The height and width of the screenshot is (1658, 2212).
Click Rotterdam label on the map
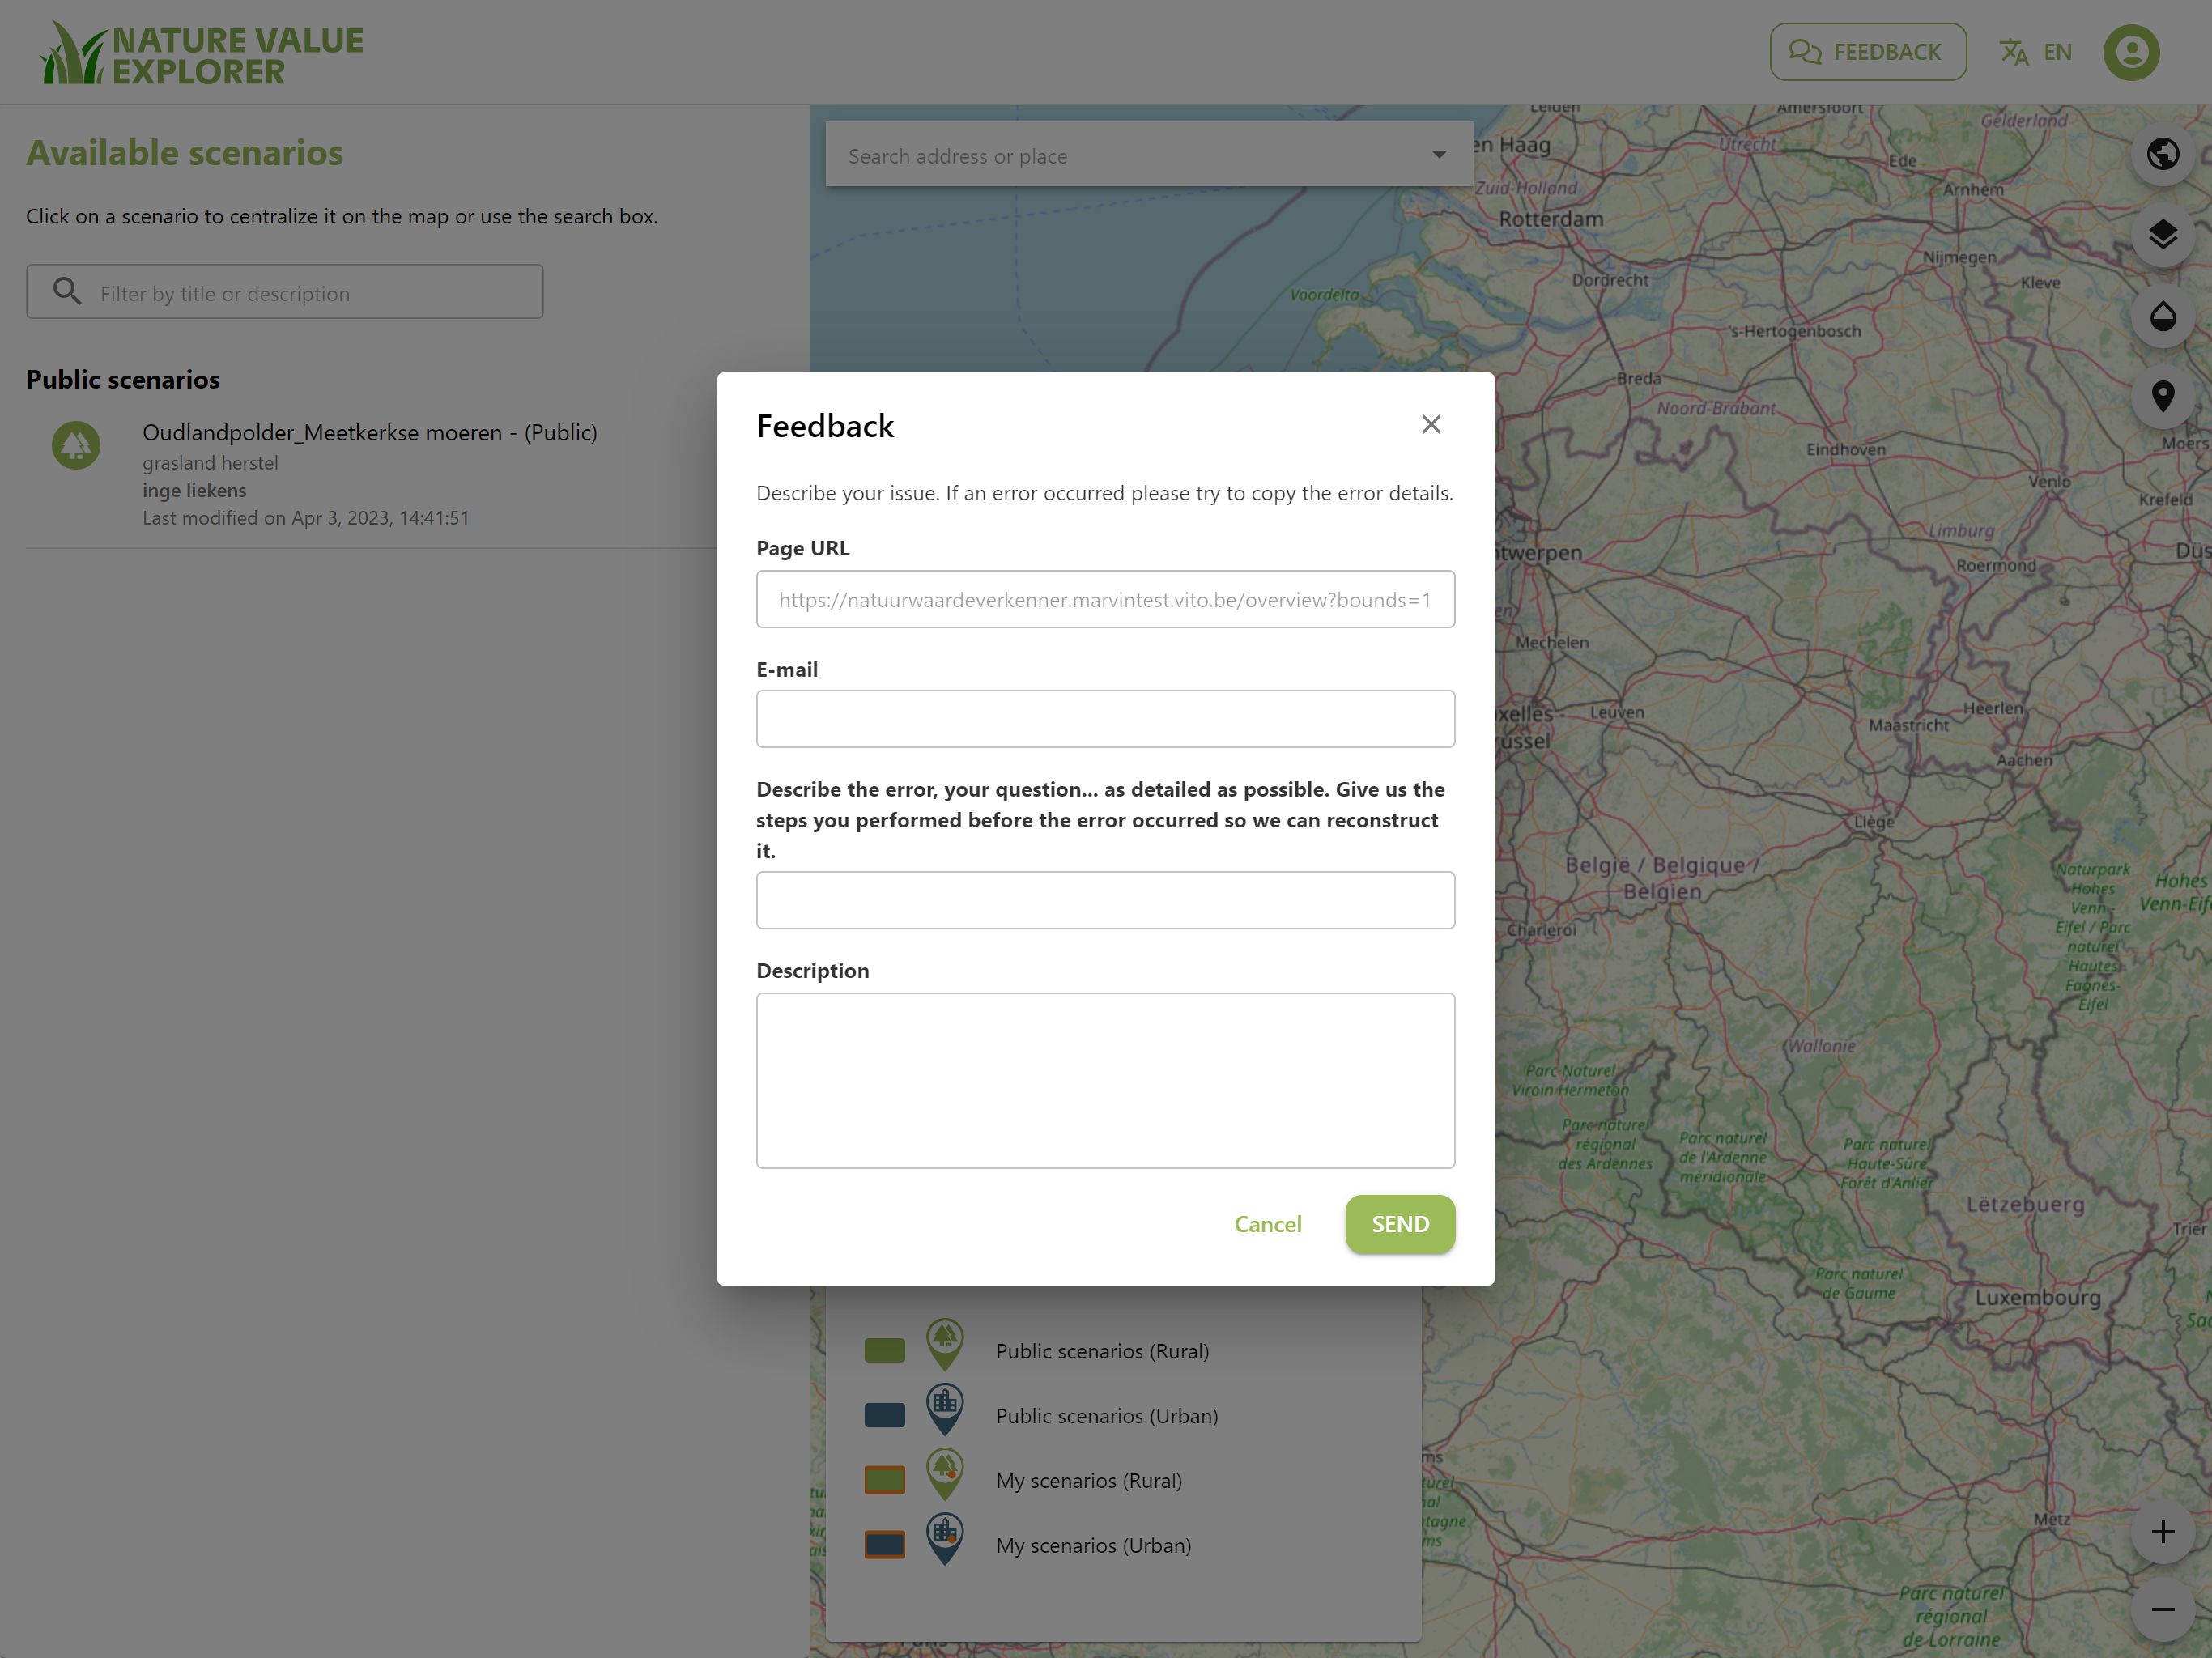pos(1550,219)
